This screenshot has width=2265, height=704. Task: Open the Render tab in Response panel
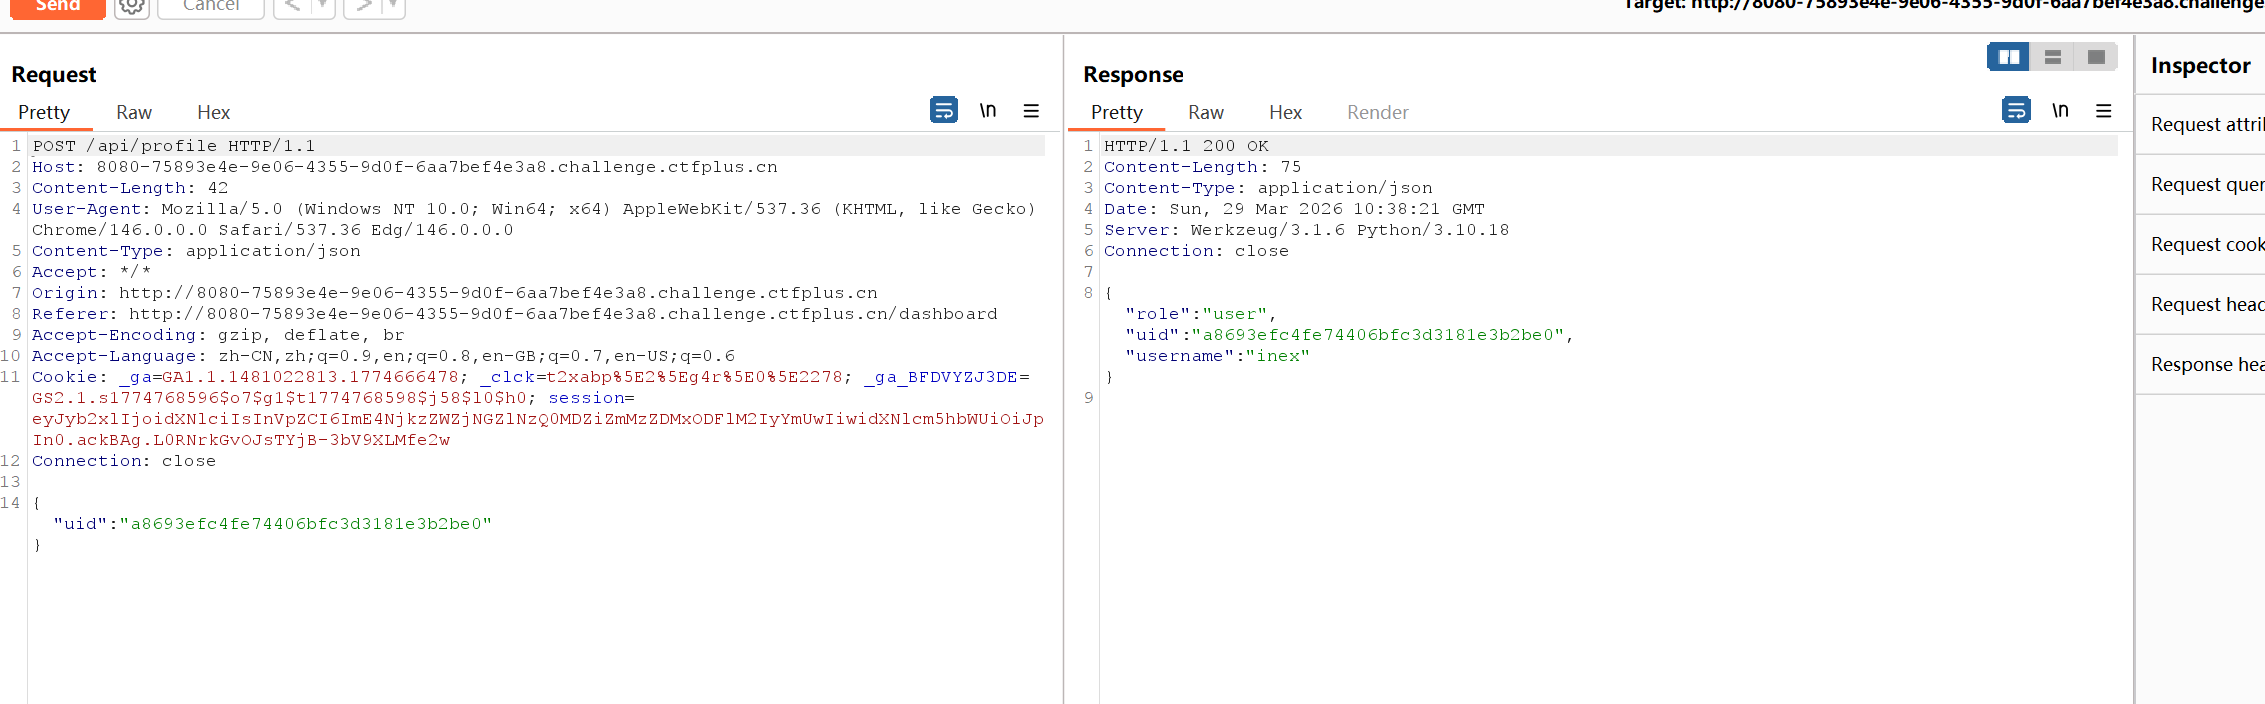1377,112
